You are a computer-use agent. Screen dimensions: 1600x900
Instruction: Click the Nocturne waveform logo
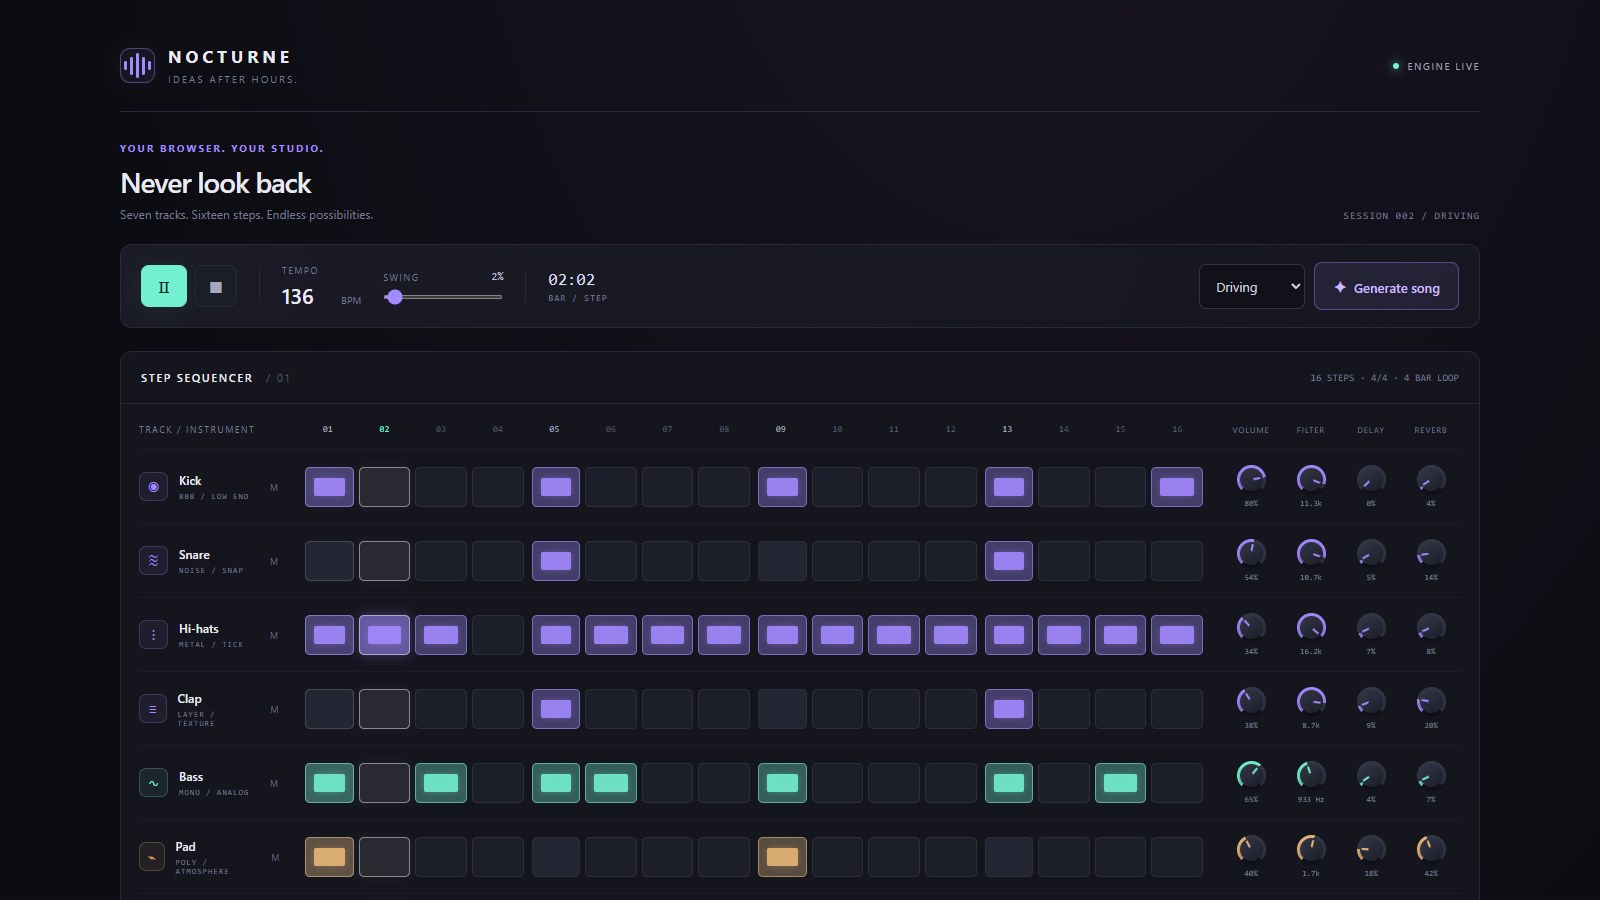point(137,66)
